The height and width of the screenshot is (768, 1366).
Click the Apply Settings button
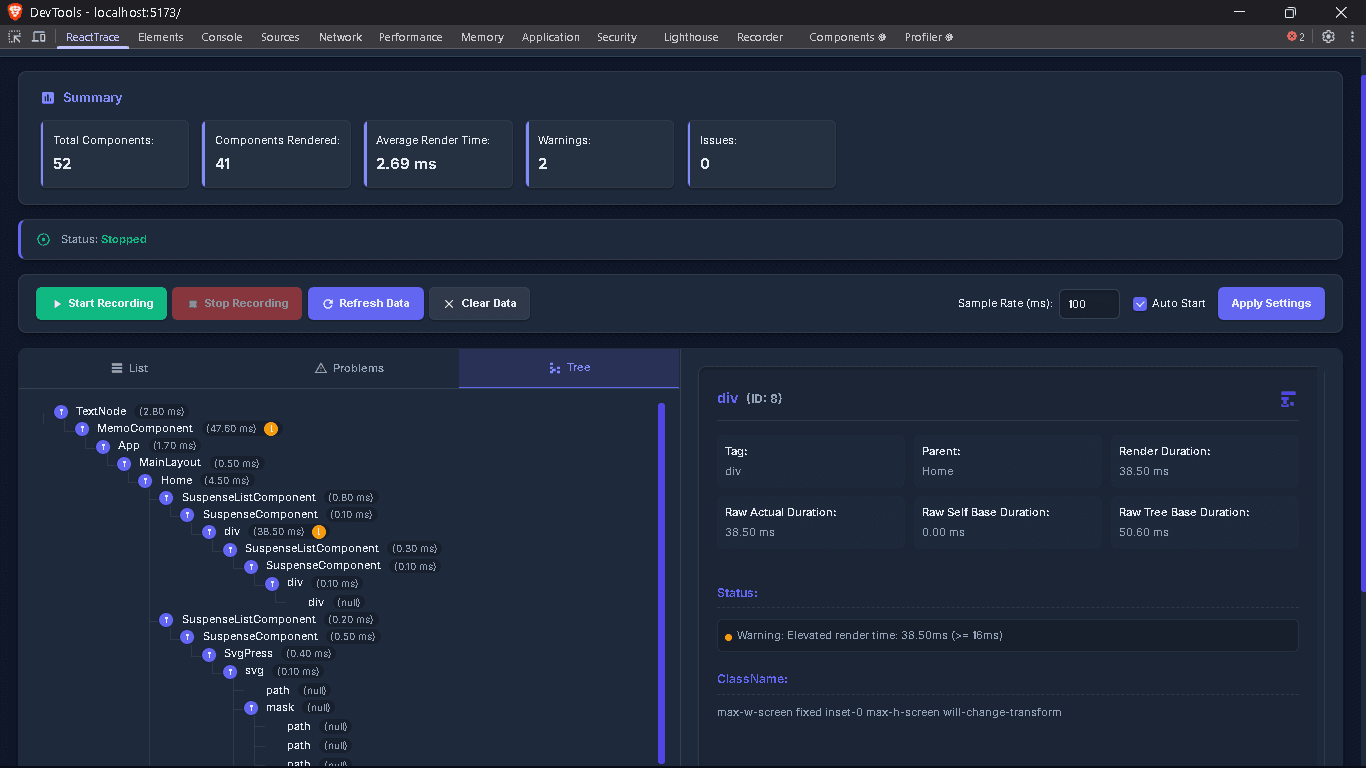[x=1271, y=304]
